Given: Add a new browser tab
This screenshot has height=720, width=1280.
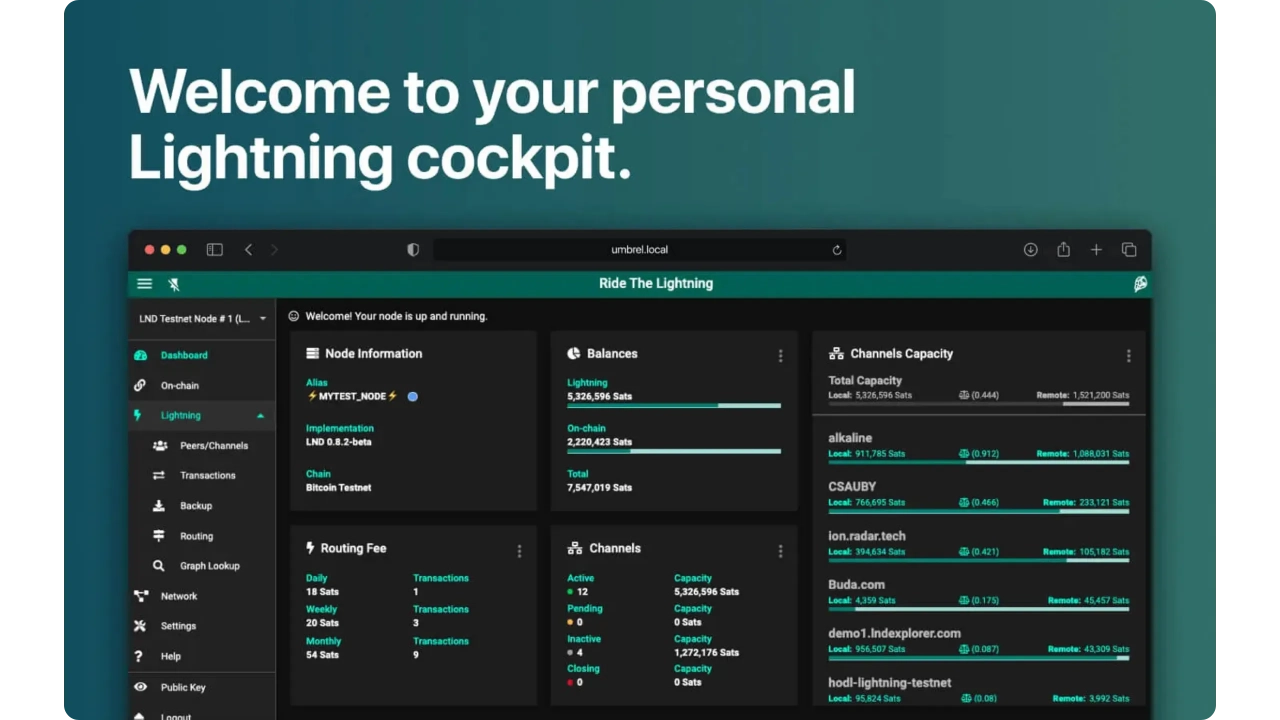Looking at the screenshot, I should tap(1096, 250).
